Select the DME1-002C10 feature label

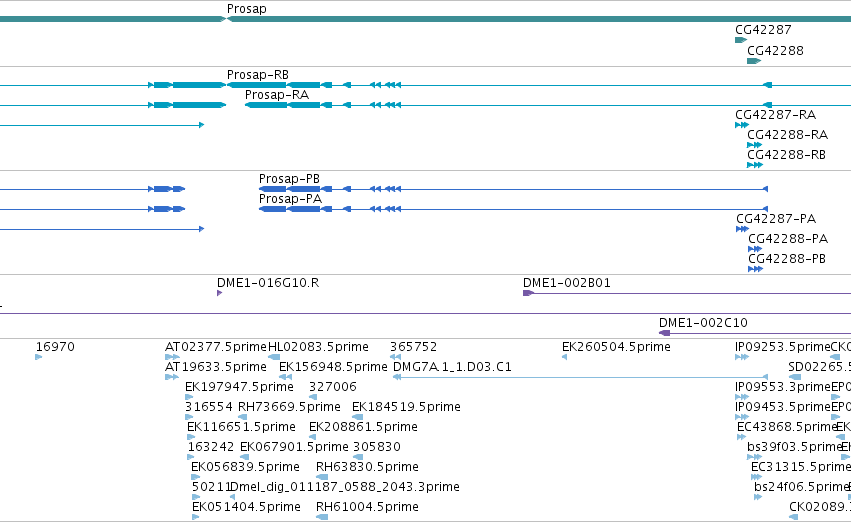click(x=703, y=323)
